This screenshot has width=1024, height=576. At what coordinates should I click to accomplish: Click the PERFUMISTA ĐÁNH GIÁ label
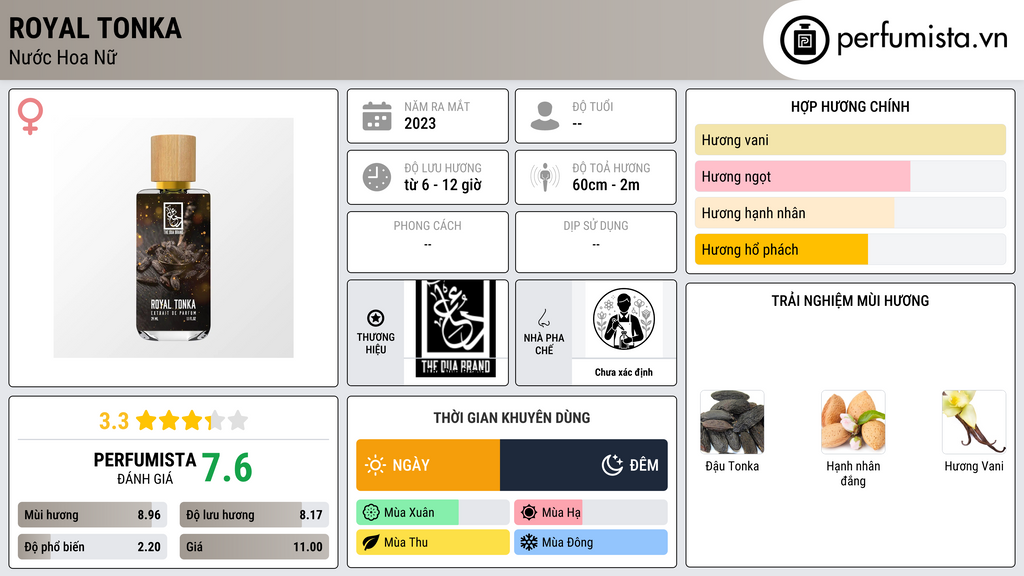(144, 468)
